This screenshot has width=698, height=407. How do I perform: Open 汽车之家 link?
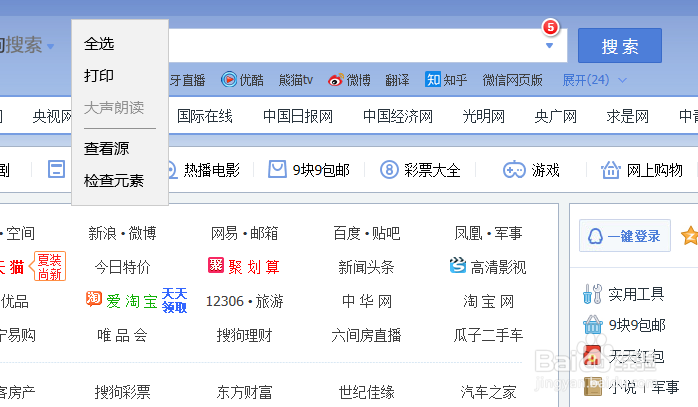[488, 392]
